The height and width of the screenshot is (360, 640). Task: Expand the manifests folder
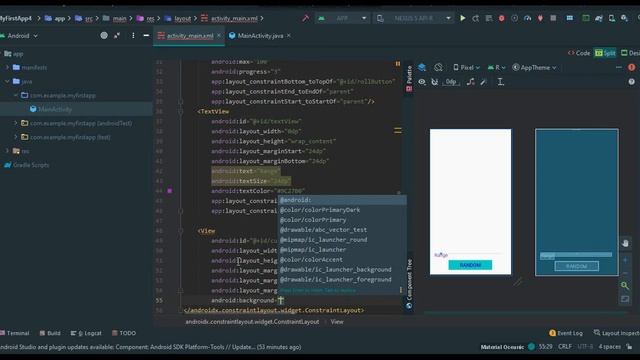(8, 67)
